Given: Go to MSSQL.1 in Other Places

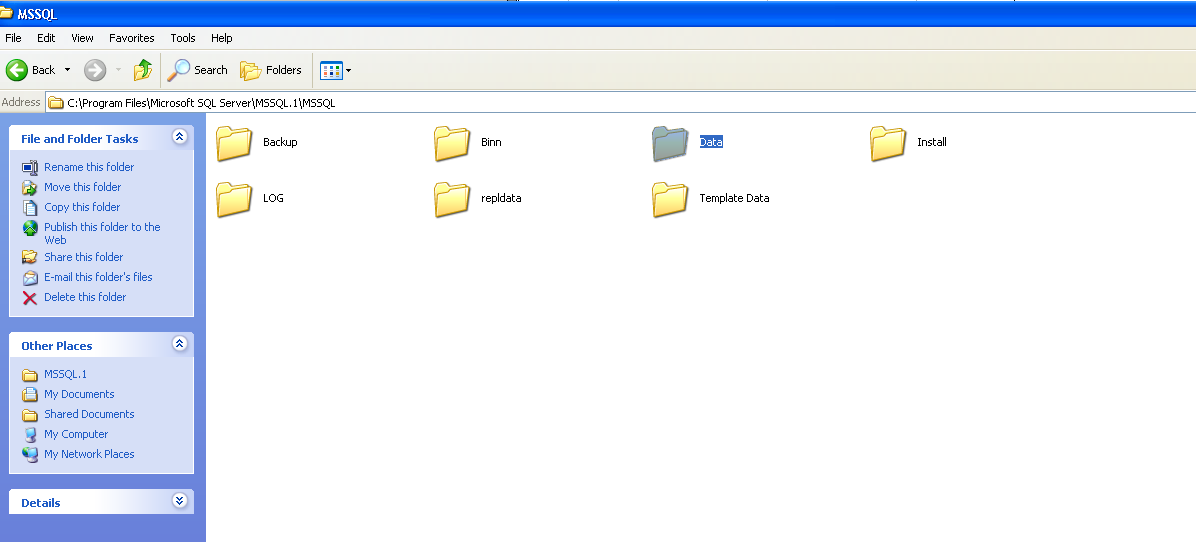Looking at the screenshot, I should pos(66,374).
